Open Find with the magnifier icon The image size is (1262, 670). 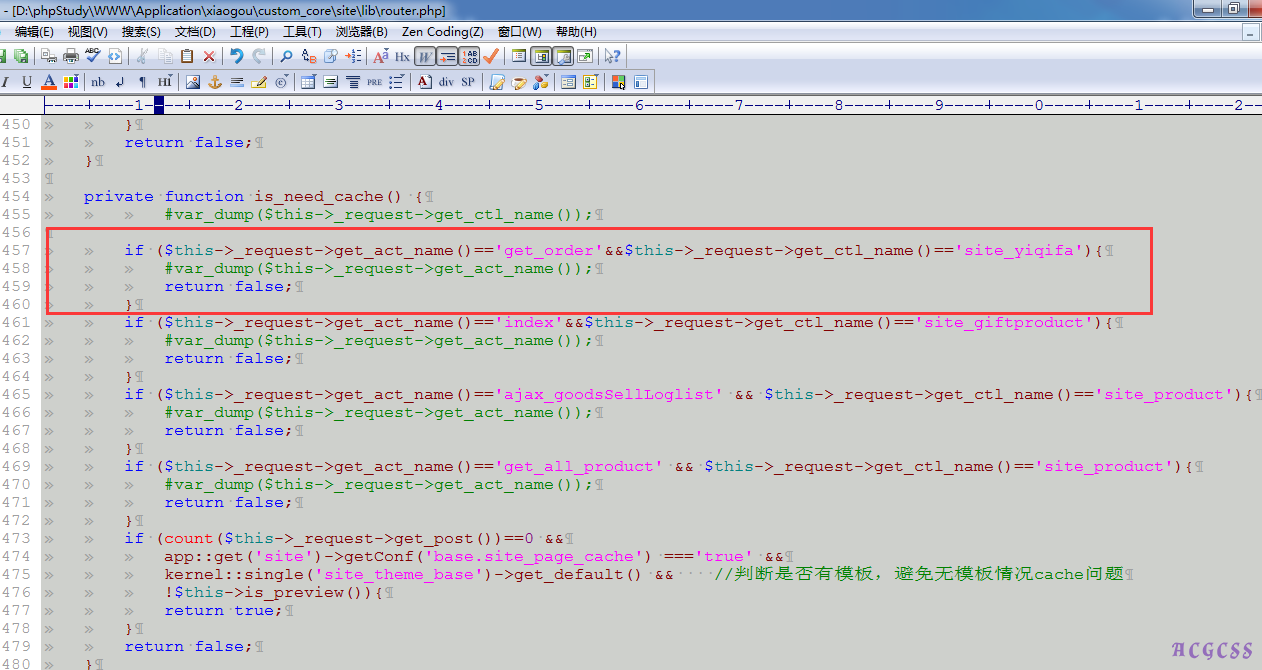tap(286, 57)
